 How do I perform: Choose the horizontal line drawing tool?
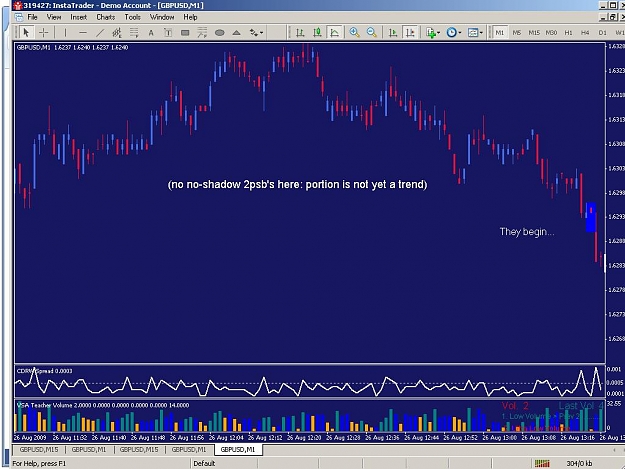(83, 33)
